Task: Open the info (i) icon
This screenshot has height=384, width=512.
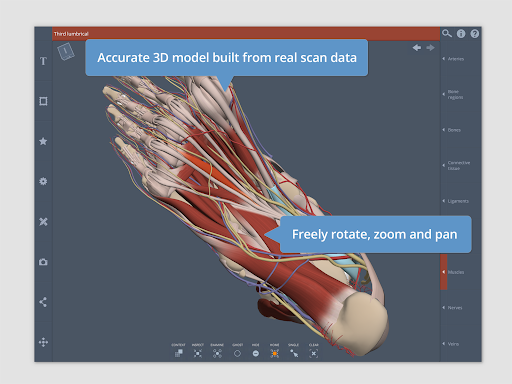Action: (x=461, y=34)
